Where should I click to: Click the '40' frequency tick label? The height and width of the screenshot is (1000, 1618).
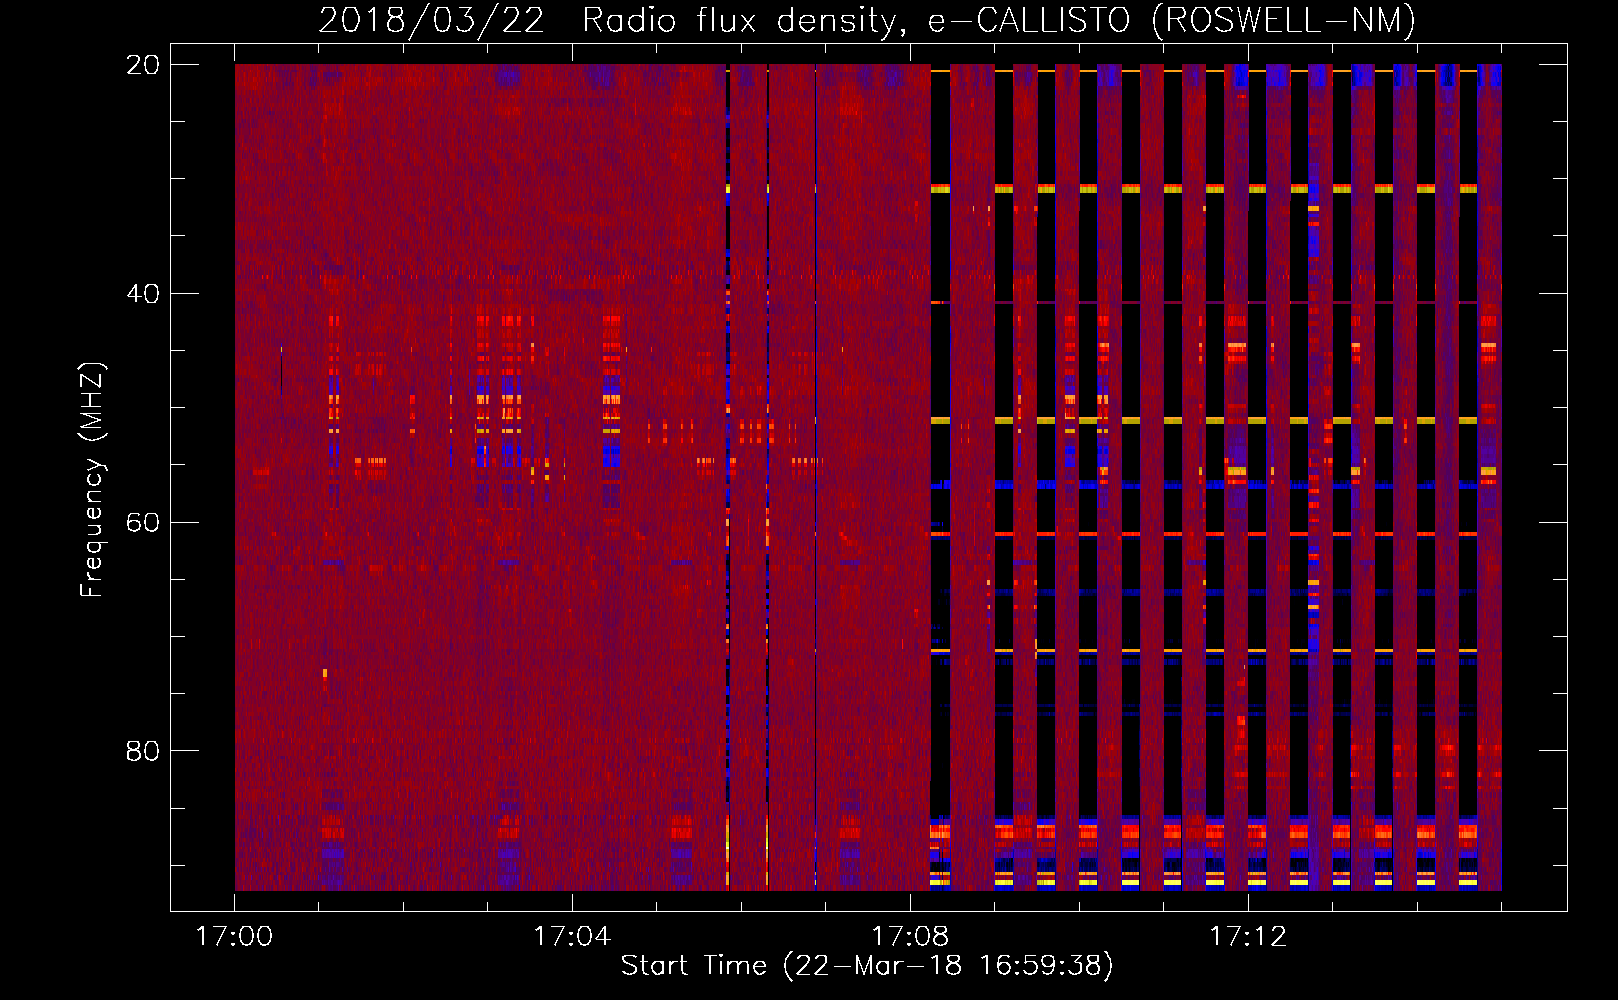click(x=143, y=294)
